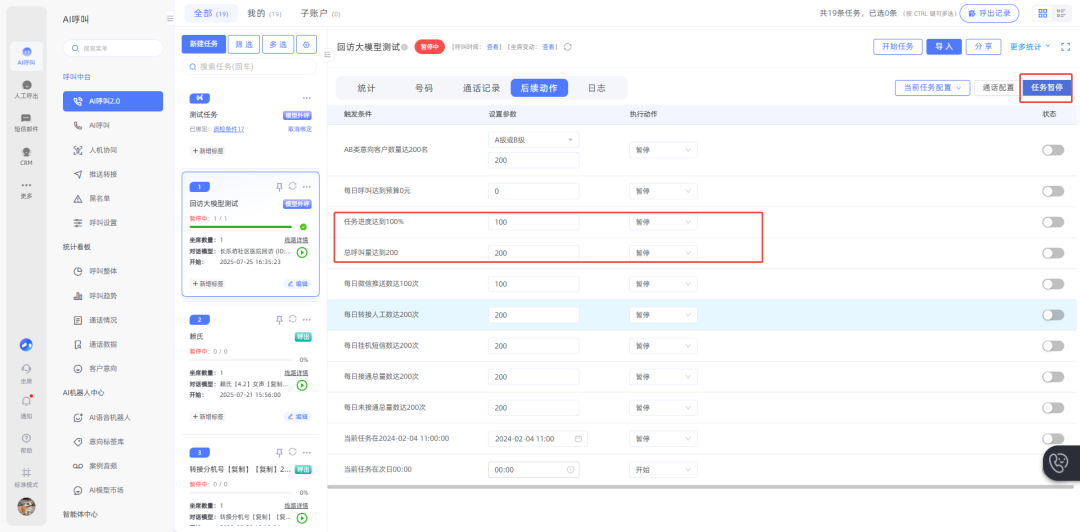1080x532 pixels.
Task: Expand the 更多统计 dropdown
Action: 1030,47
